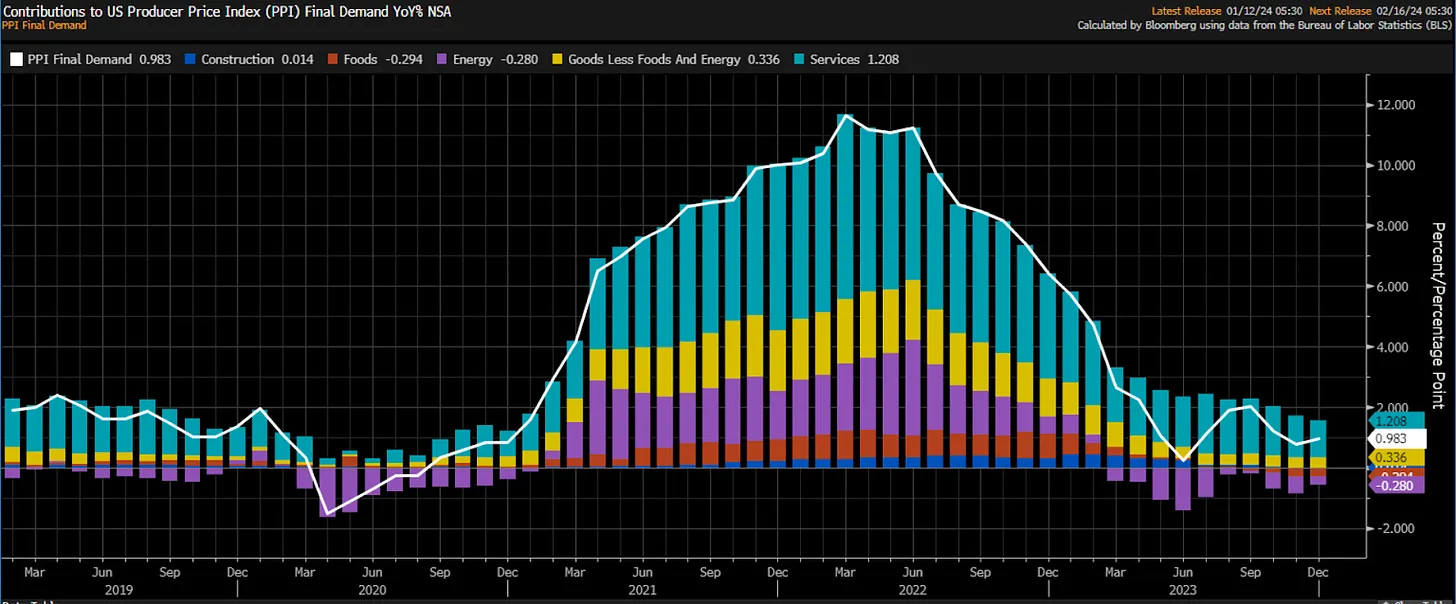
Task: Click the white line's peak at March 2022
Action: tap(847, 116)
